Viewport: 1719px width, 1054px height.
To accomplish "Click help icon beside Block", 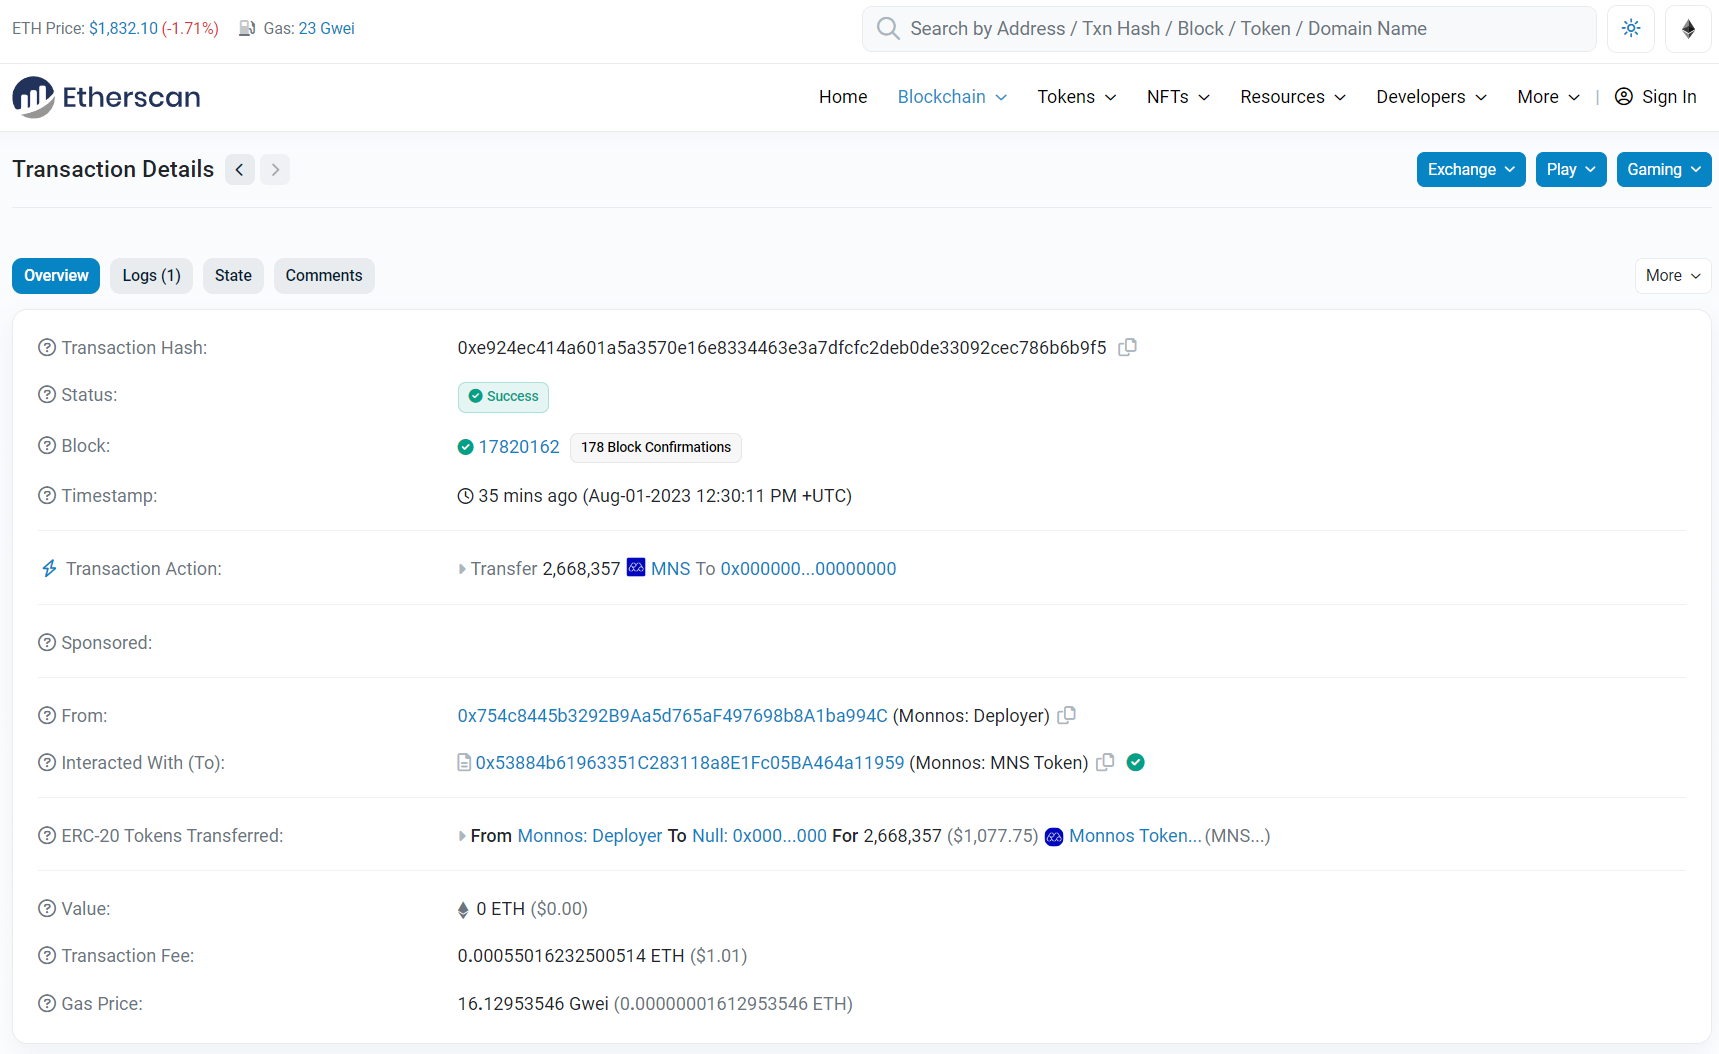I will tap(47, 446).
